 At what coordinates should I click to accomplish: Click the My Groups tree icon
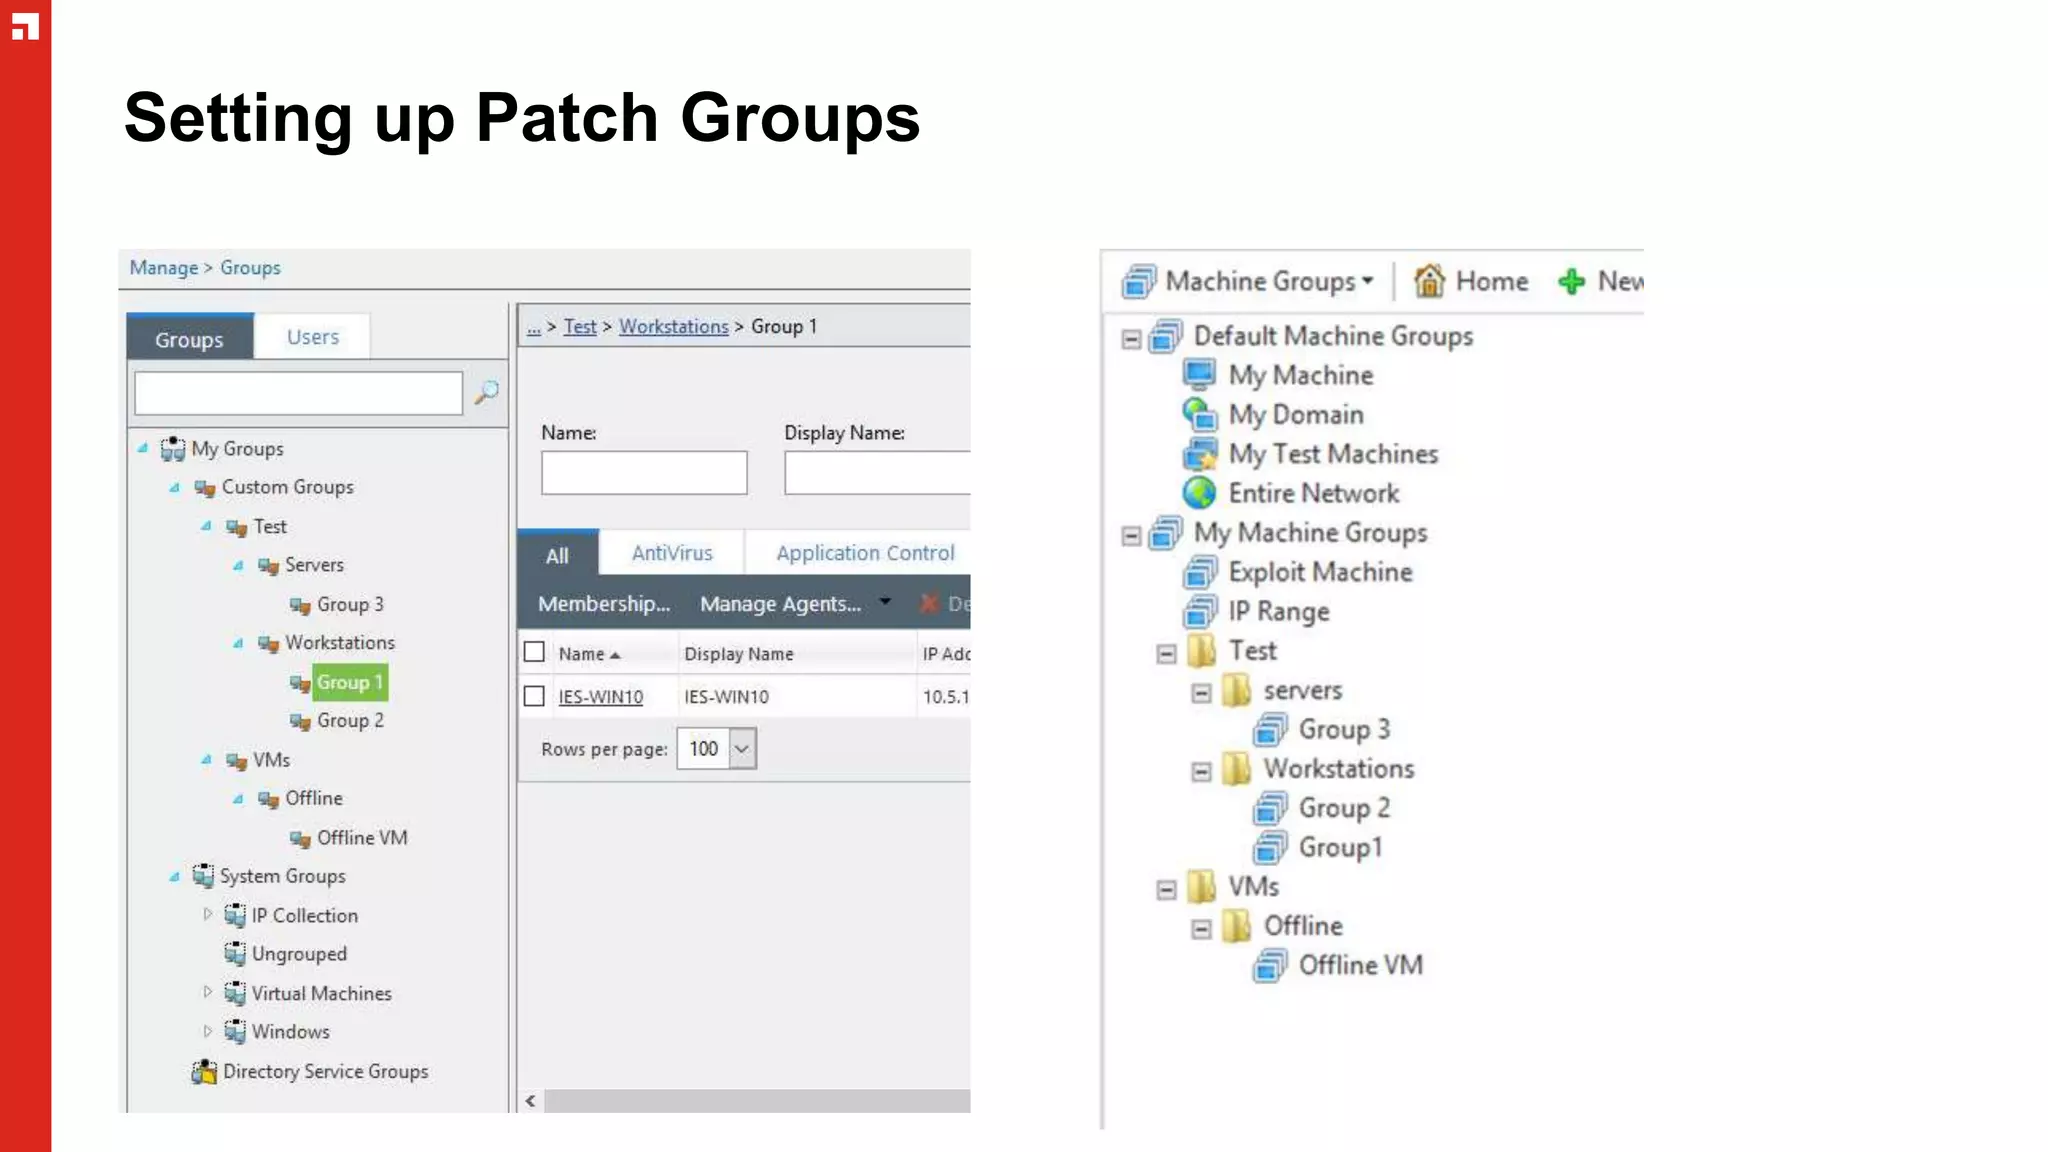click(172, 448)
